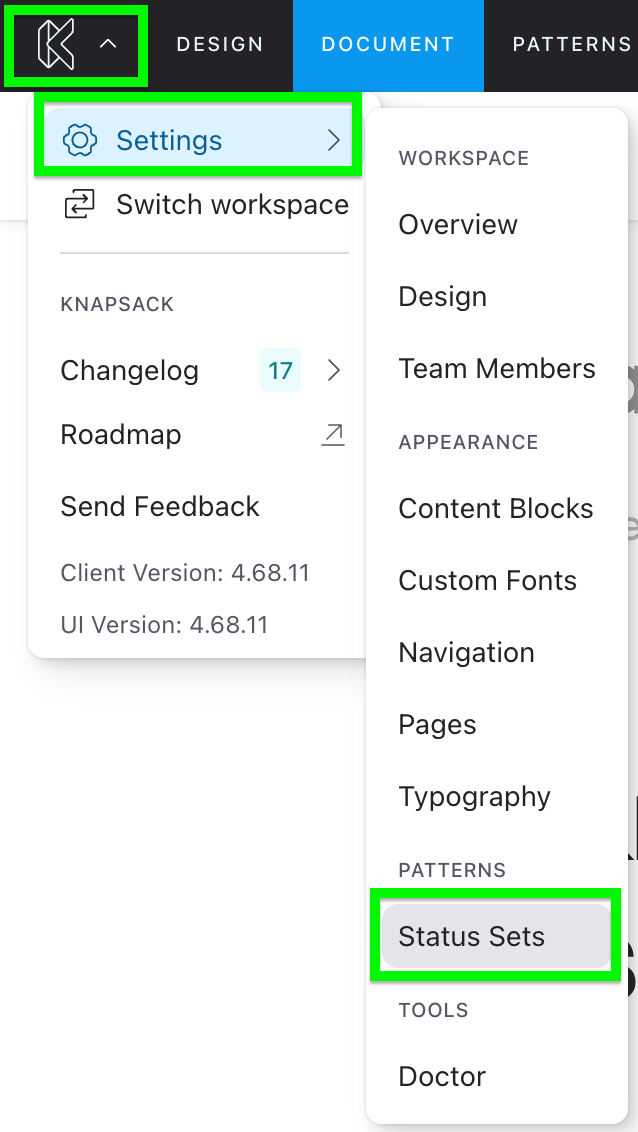Choose Switch workspace menu label
638x1132 pixels.
[x=232, y=205]
